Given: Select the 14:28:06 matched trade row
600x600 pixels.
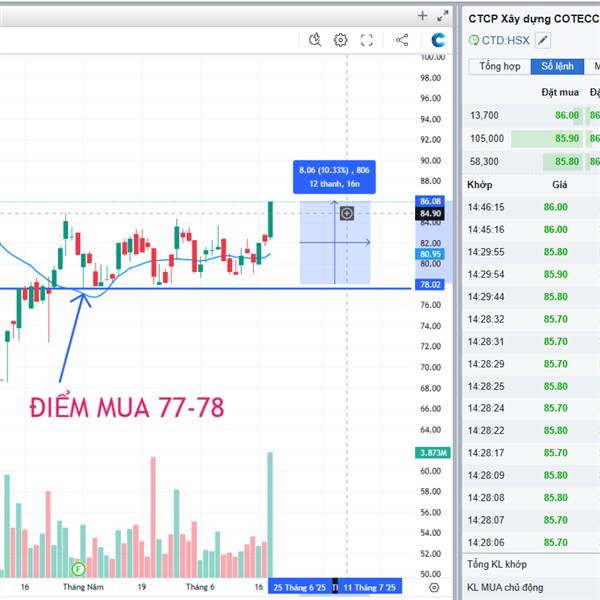Looking at the screenshot, I should [531, 542].
